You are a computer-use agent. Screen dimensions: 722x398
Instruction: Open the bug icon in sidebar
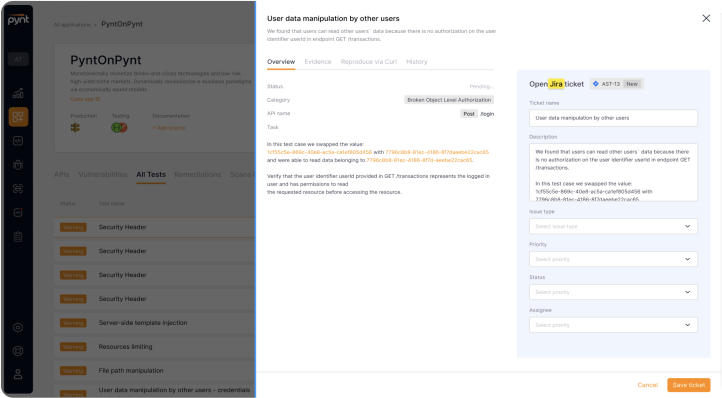[x=18, y=165]
